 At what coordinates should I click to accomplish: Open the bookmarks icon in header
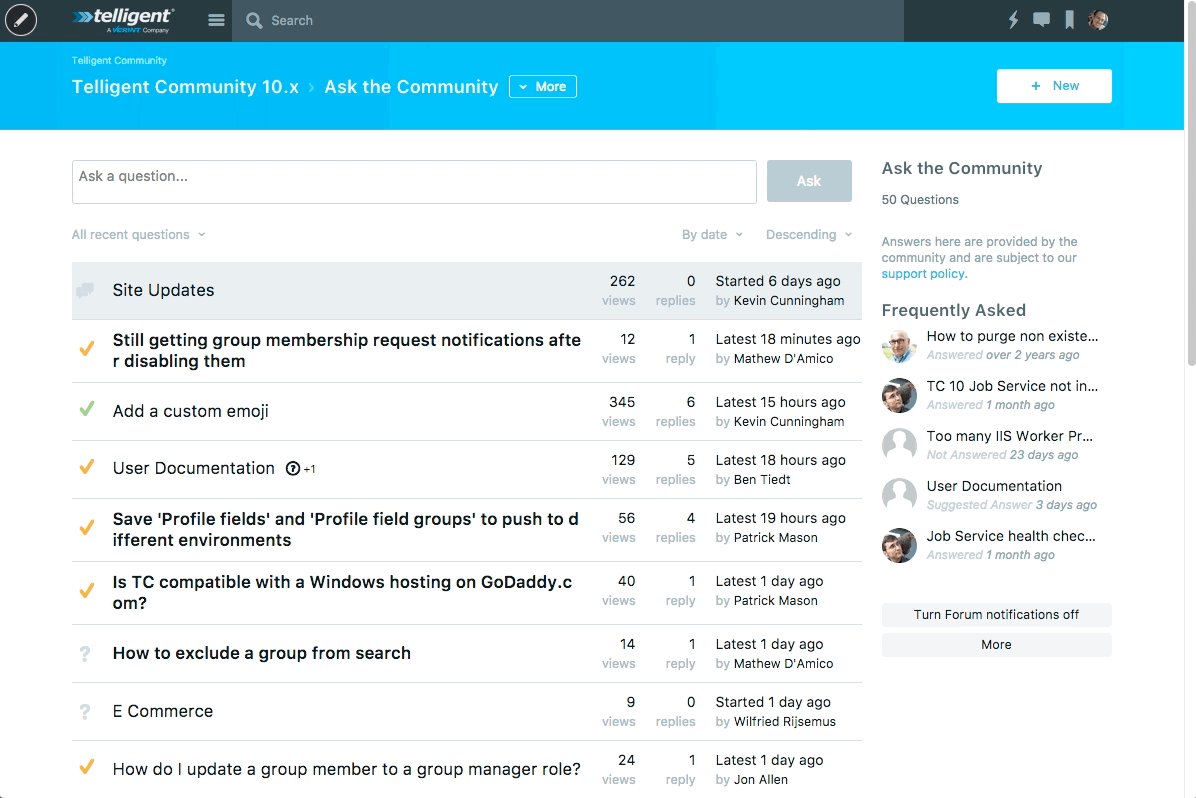[x=1069, y=20]
